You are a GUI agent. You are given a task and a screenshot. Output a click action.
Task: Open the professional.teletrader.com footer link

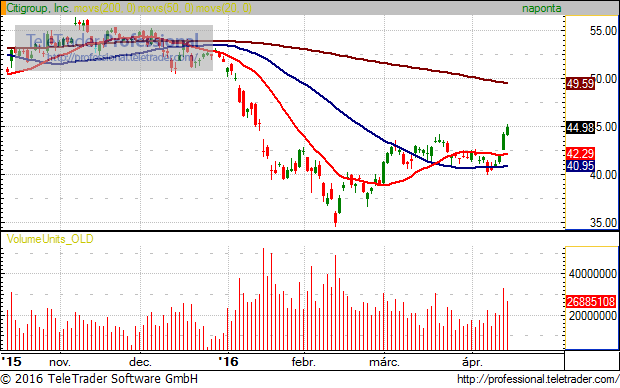(537, 379)
